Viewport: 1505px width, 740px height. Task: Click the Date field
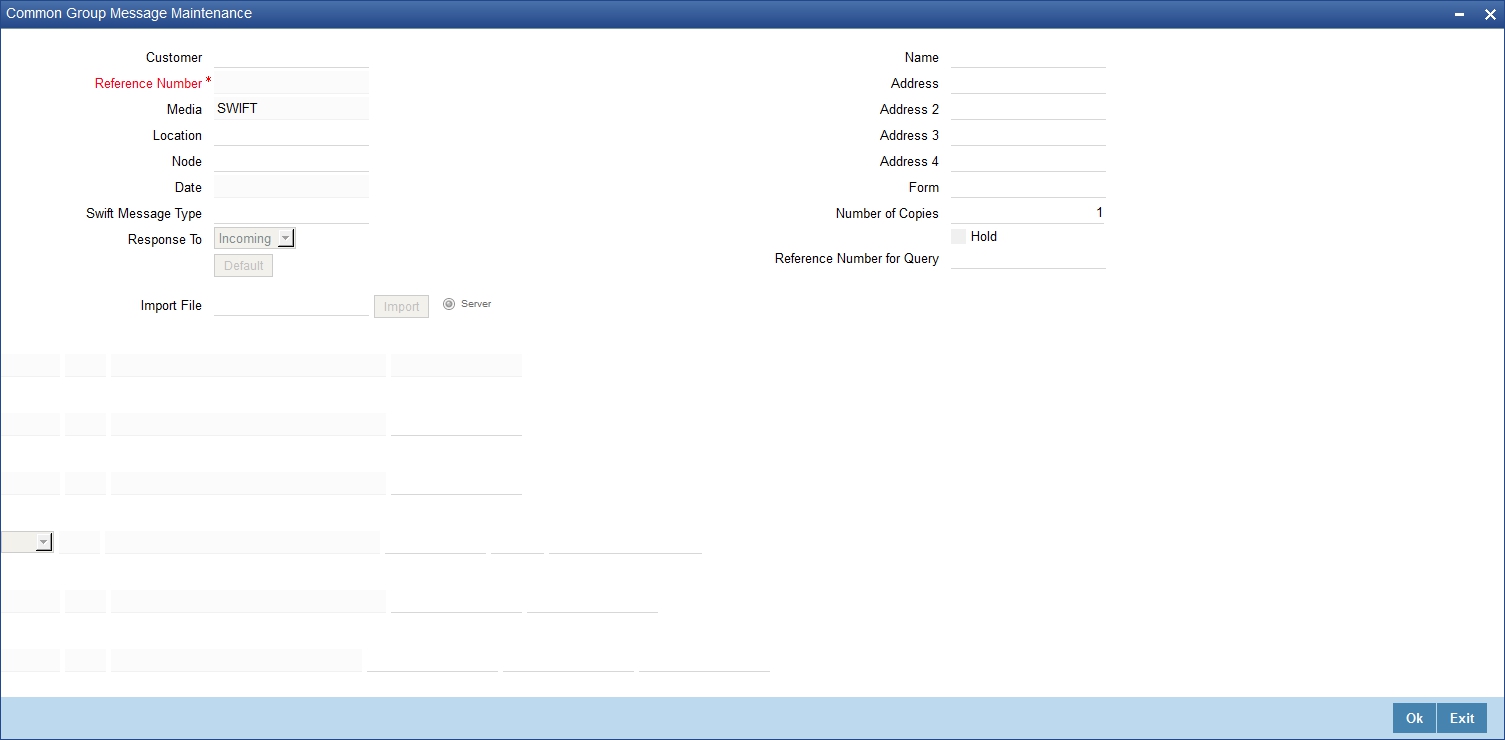point(291,187)
